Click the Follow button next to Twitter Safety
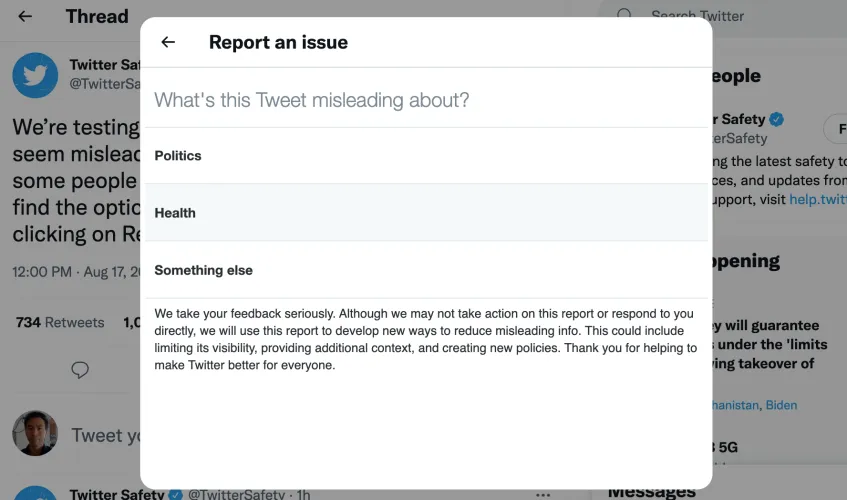Image resolution: width=847 pixels, height=500 pixels. tap(835, 128)
